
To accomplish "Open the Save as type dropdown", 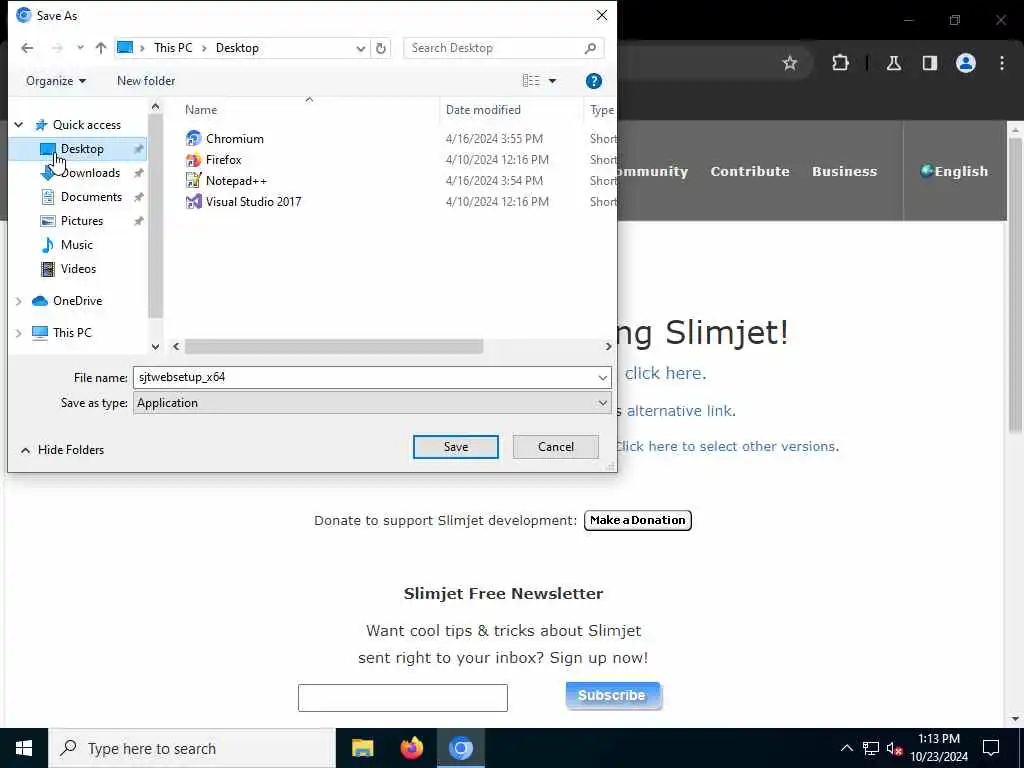I will click(x=372, y=403).
